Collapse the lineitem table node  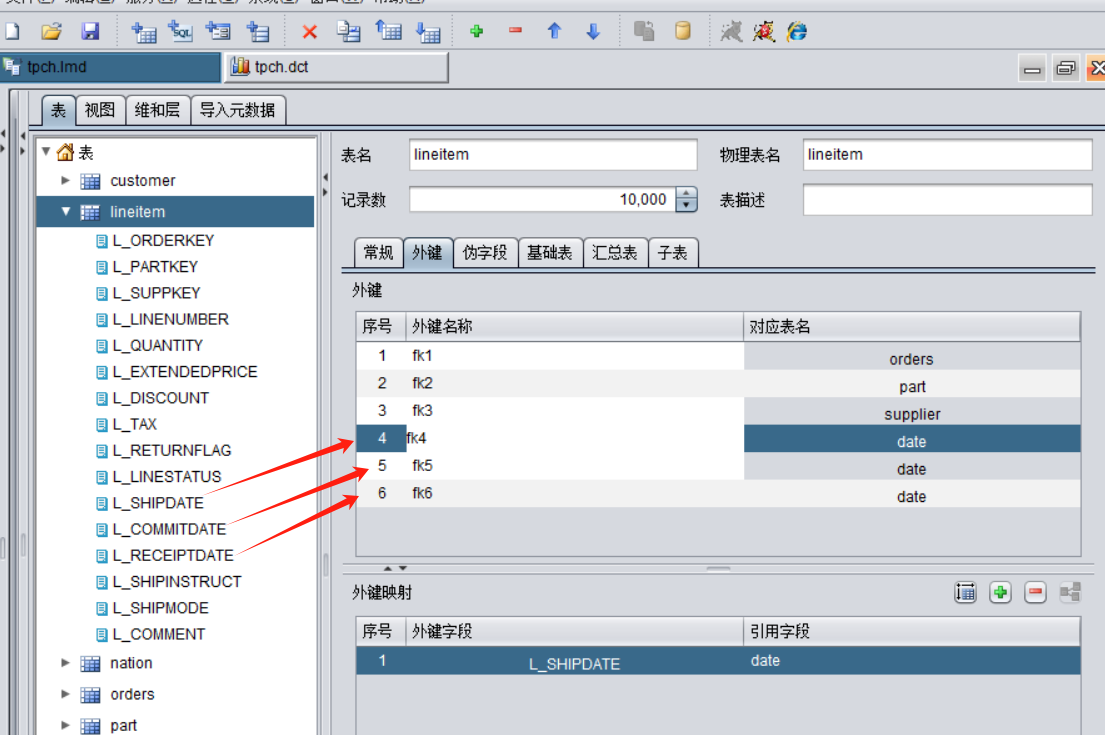point(66,212)
